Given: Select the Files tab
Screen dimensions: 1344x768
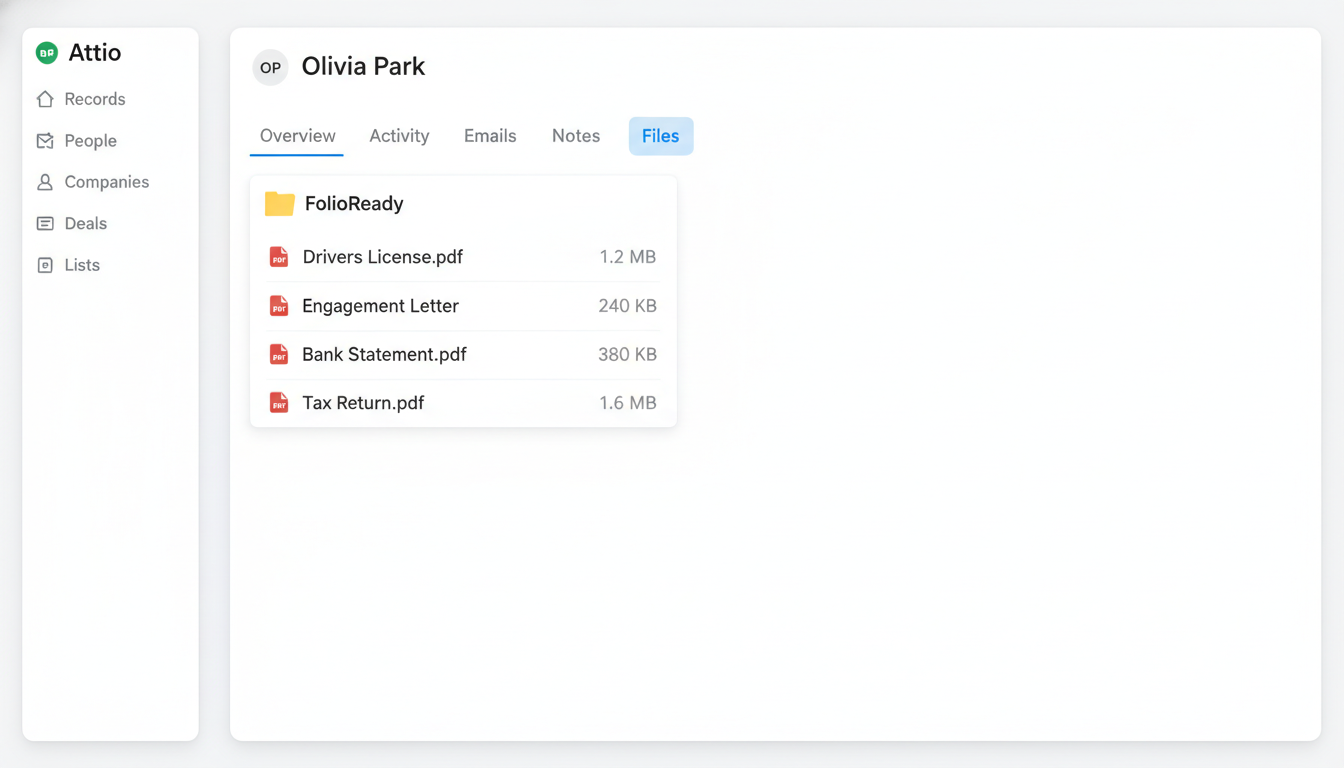Looking at the screenshot, I should [661, 136].
